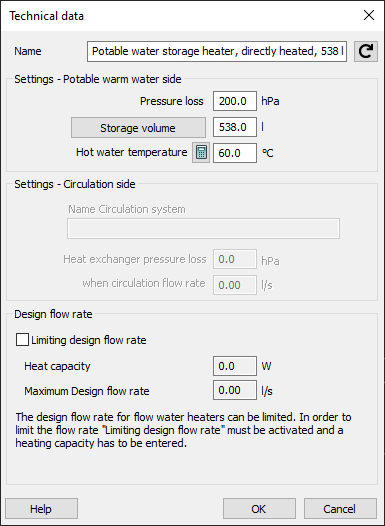Click the Limiting design flow rate label

(89, 340)
